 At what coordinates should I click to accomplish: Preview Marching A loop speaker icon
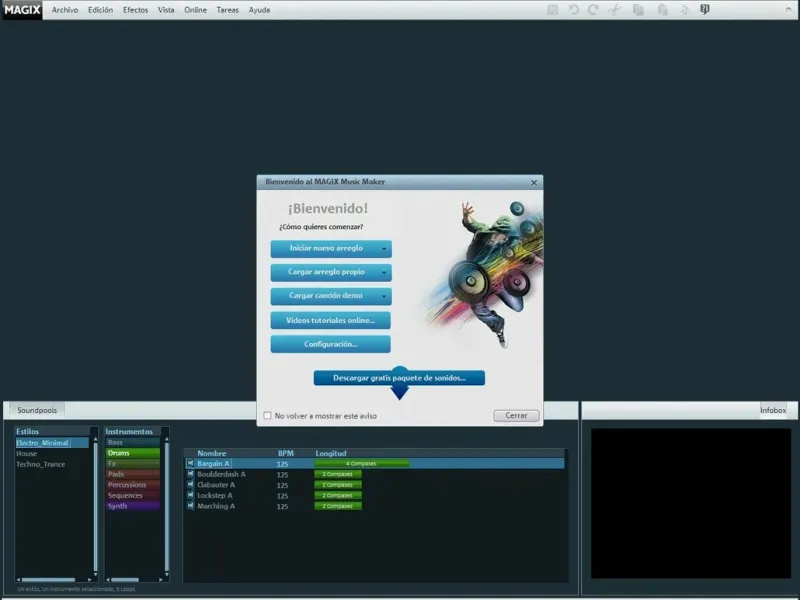tap(190, 506)
